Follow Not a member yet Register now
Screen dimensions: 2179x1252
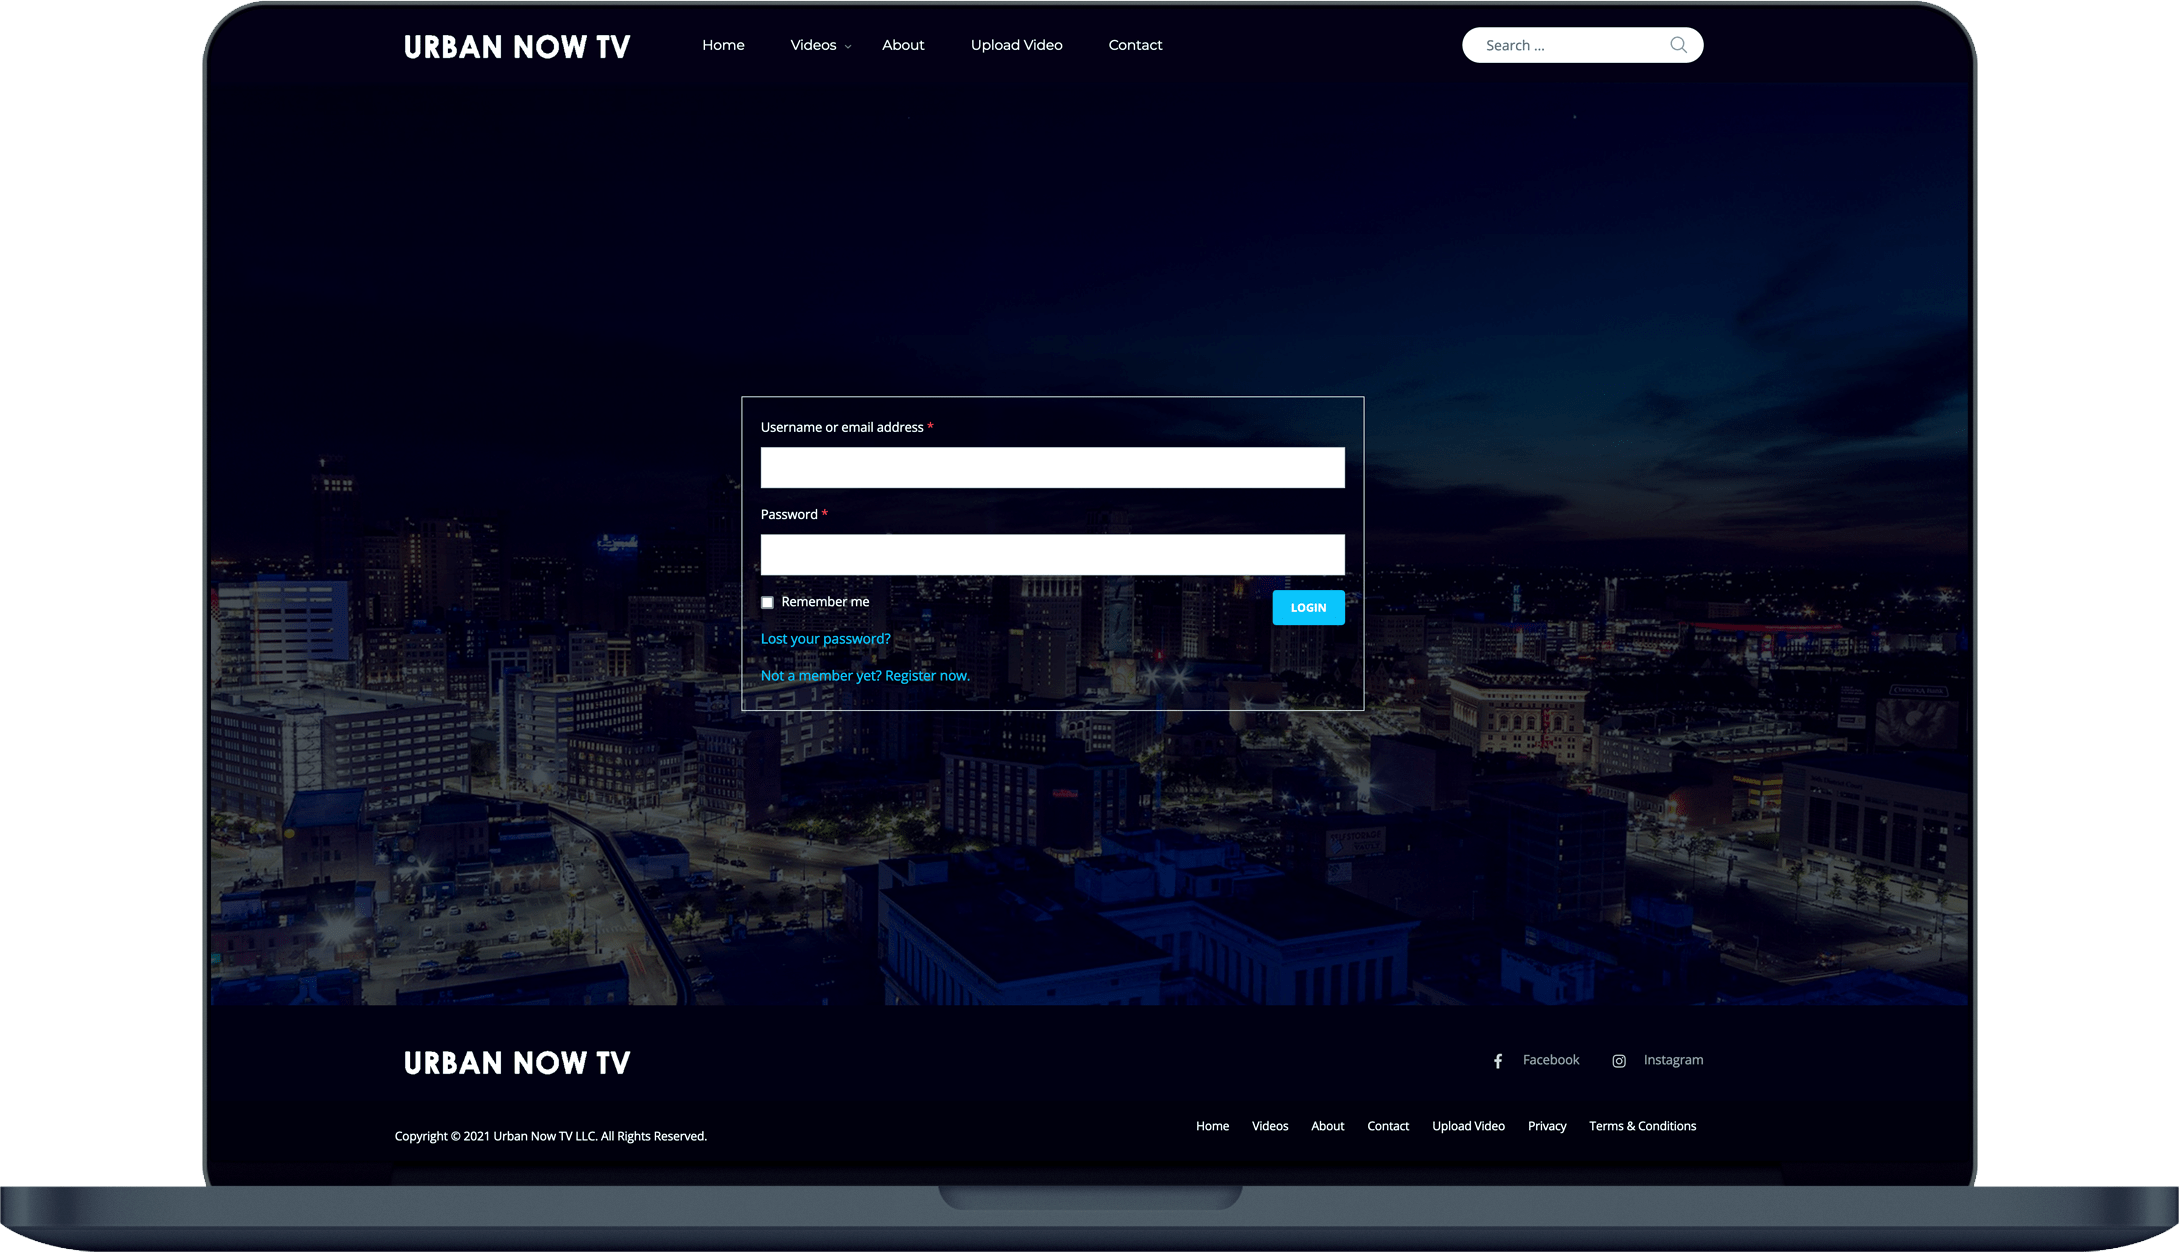click(x=865, y=676)
